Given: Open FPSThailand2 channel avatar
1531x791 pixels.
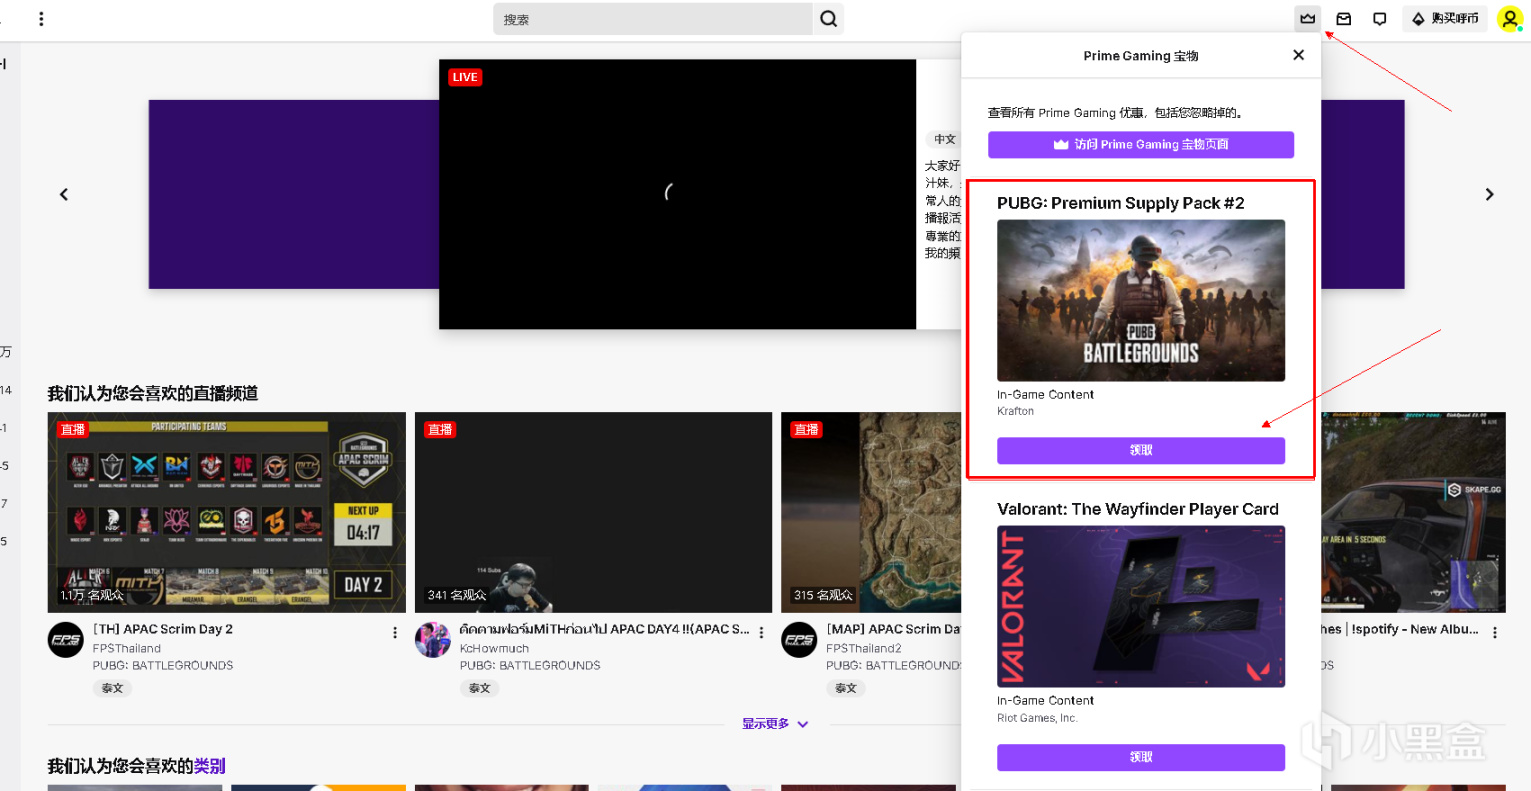Looking at the screenshot, I should [799, 640].
